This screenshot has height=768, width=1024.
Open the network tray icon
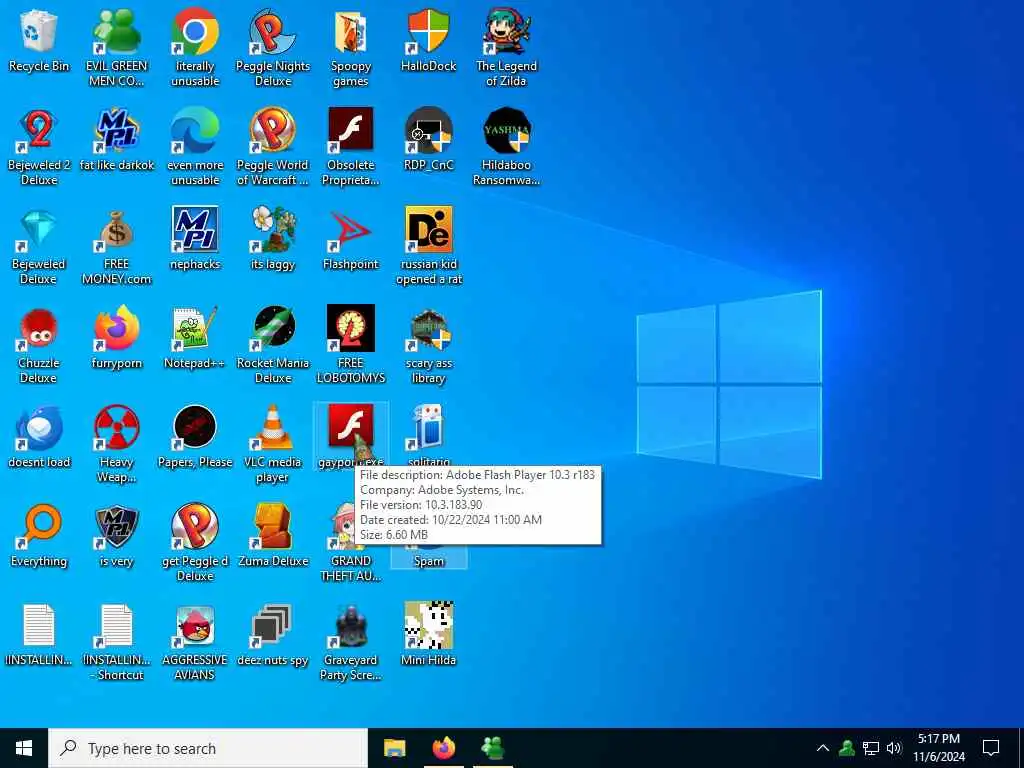pyautogui.click(x=871, y=748)
